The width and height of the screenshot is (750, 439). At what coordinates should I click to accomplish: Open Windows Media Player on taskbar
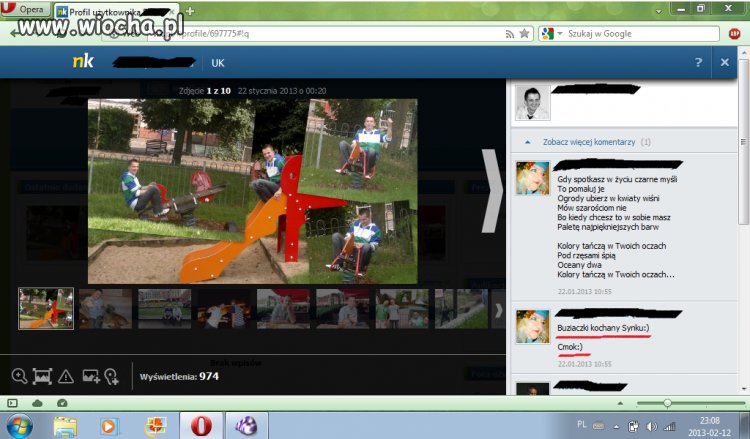pos(109,426)
